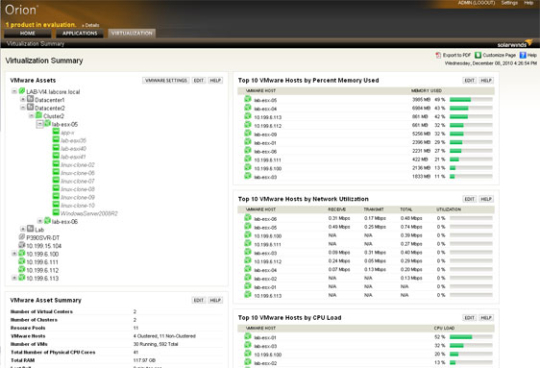
Task: Expand the lab-esx-06 host node
Action: (x=40, y=221)
